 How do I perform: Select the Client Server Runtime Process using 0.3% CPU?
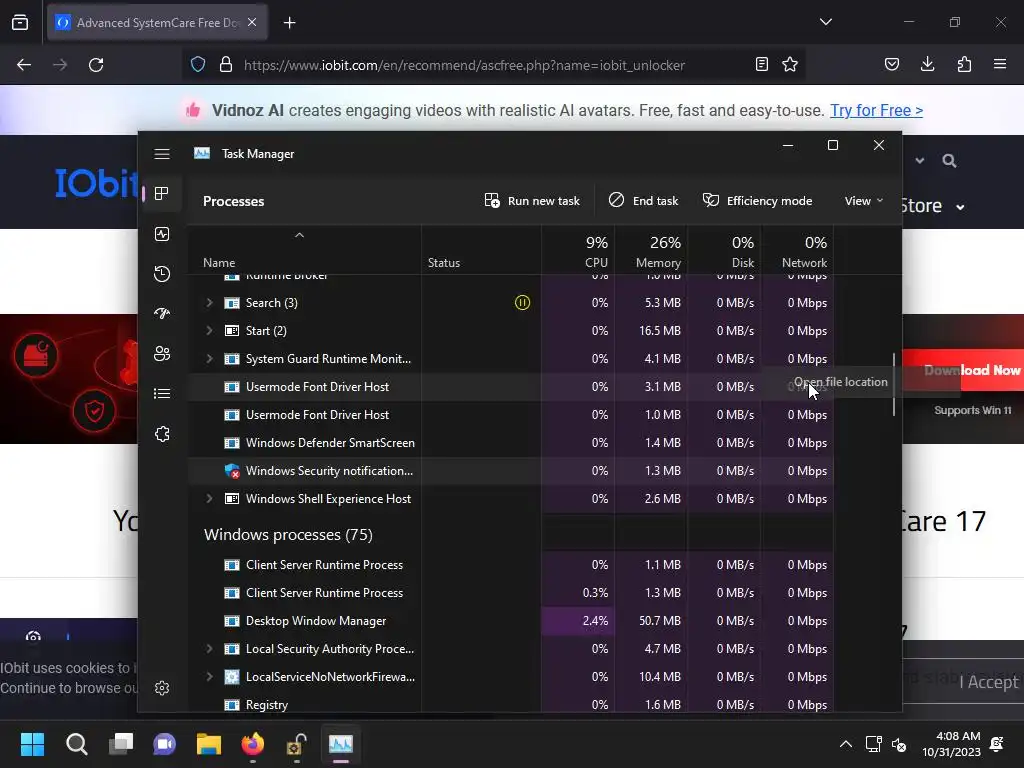511,593
